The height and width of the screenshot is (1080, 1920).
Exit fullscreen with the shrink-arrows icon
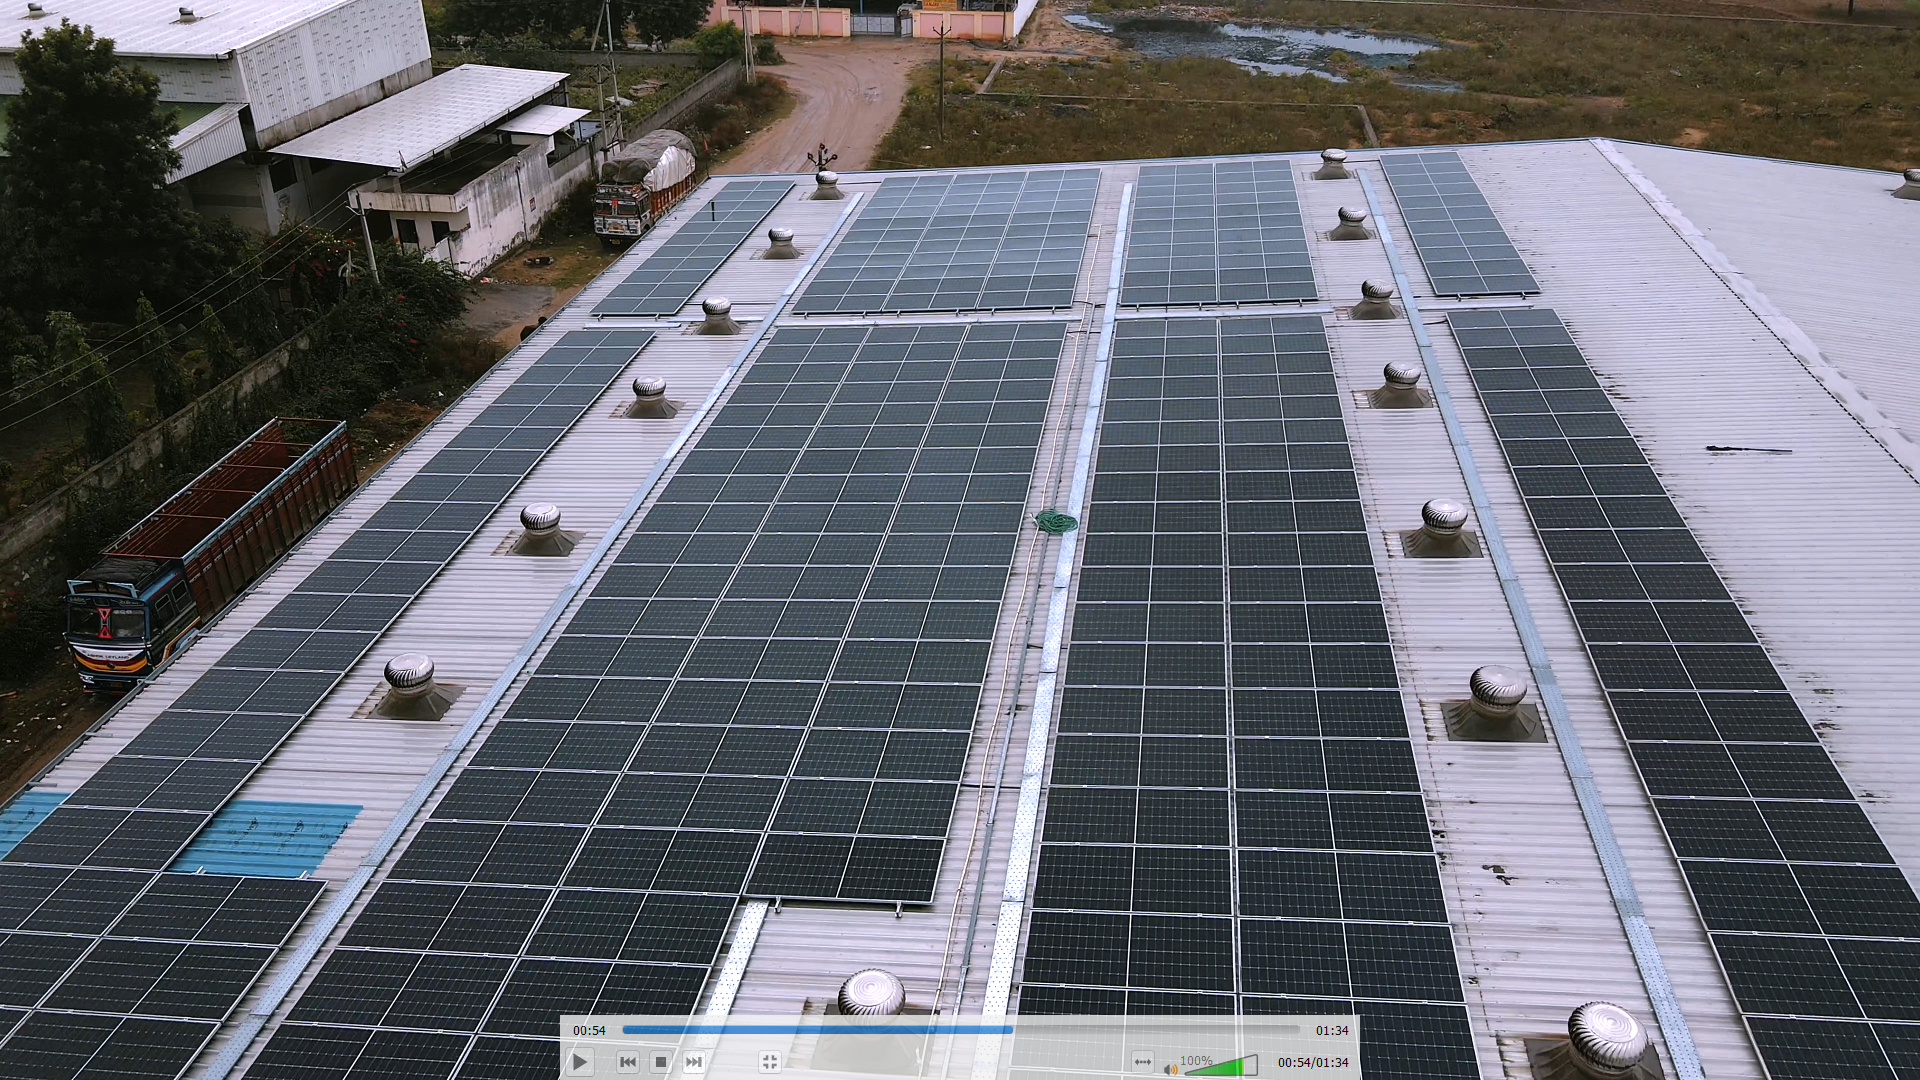click(x=769, y=1062)
